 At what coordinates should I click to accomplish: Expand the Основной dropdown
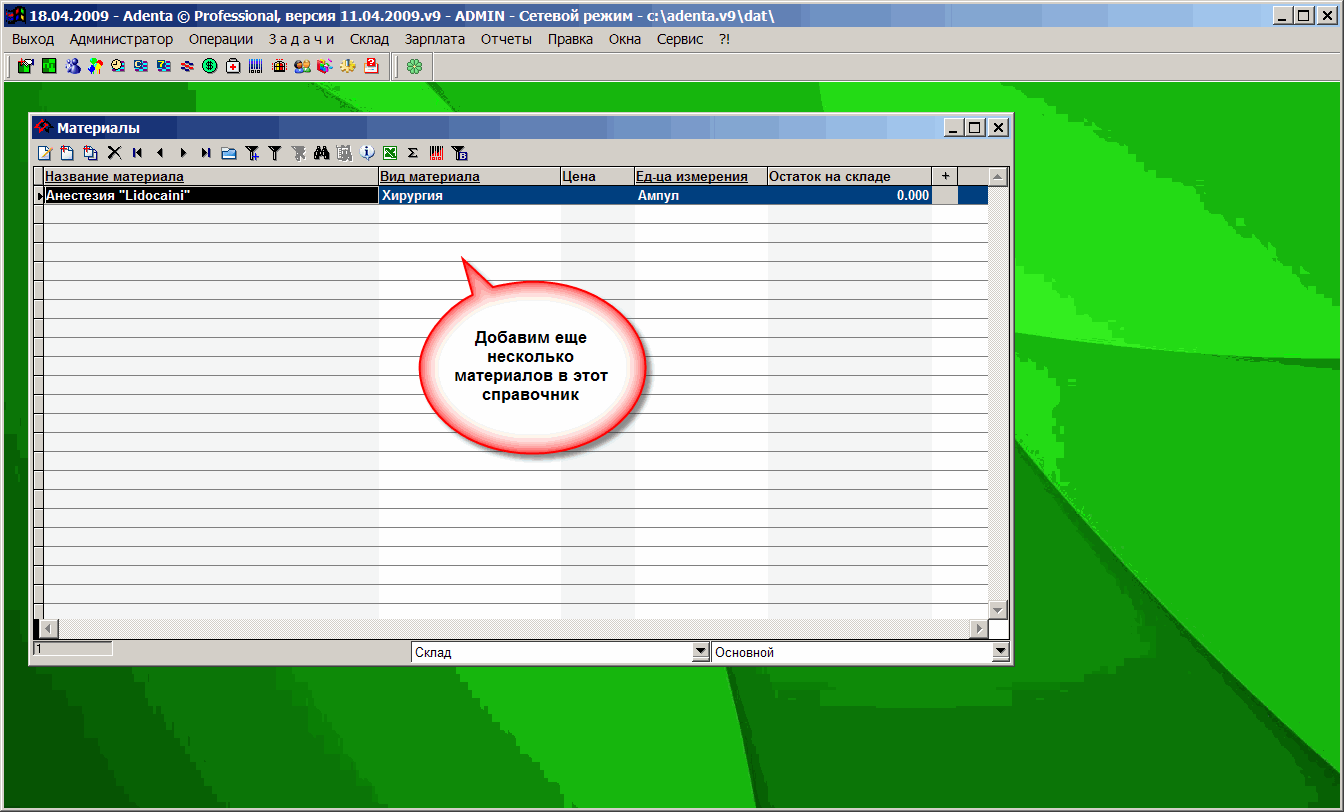pyautogui.click(x=1000, y=652)
